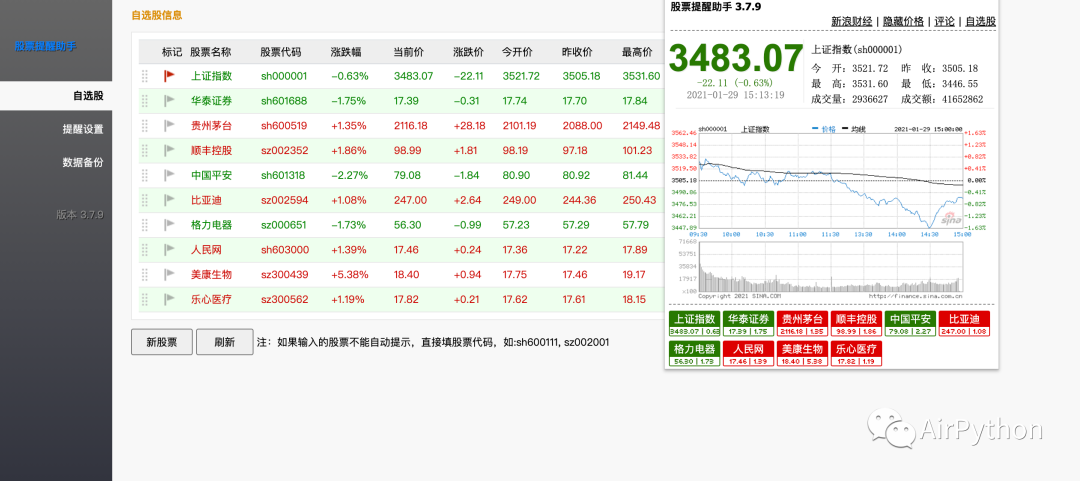This screenshot has height=481, width=1080.
Task: Click the large 3483.07 index value
Action: point(736,59)
